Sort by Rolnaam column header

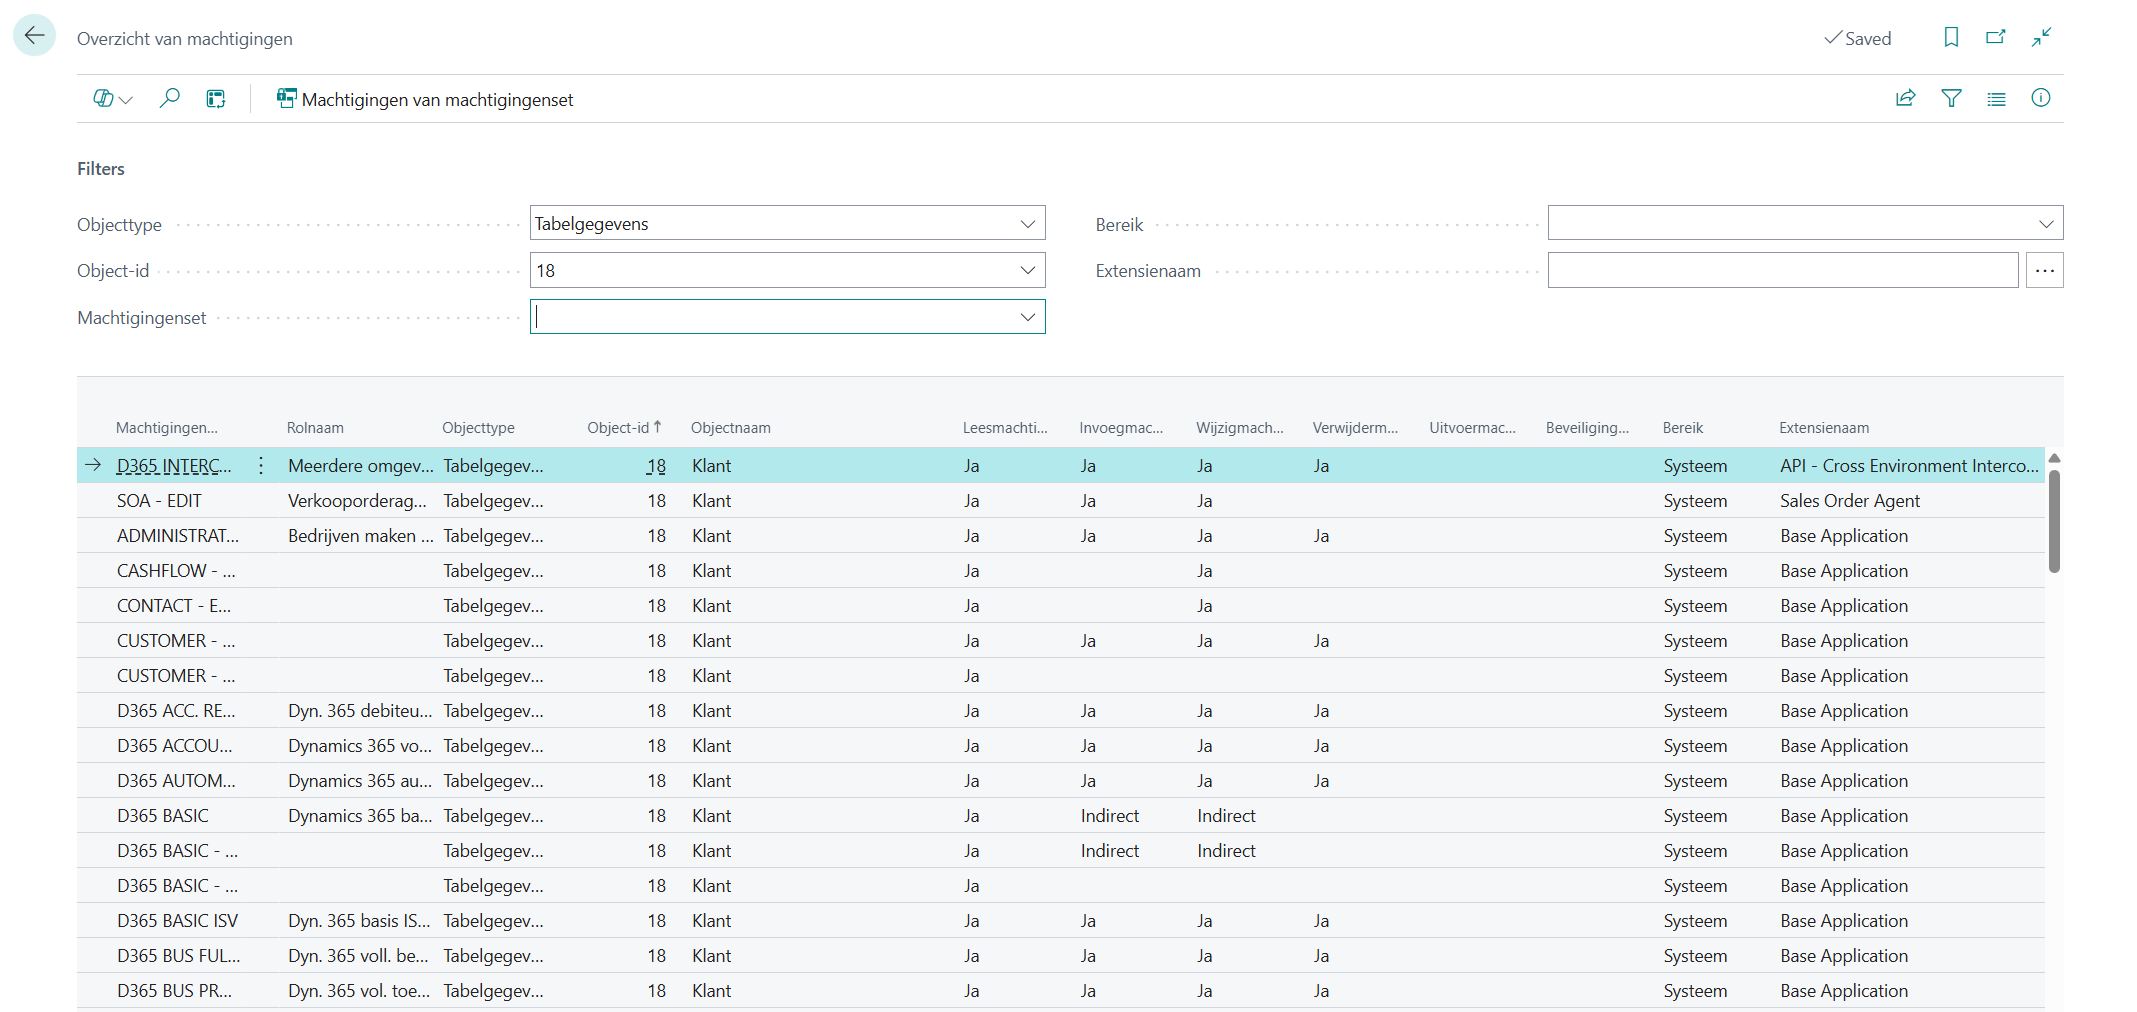click(315, 427)
